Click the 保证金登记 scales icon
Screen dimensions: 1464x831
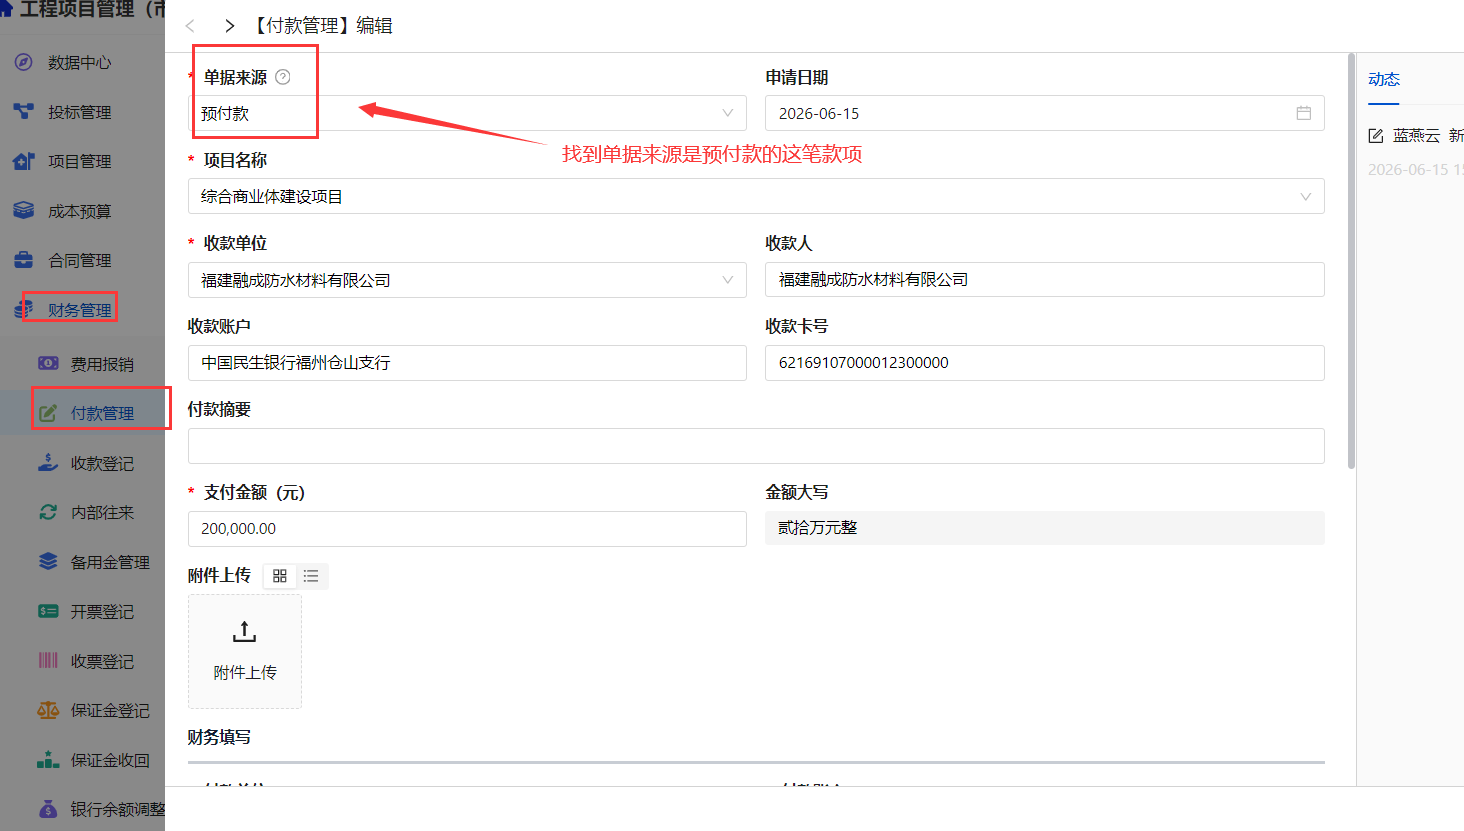pos(48,710)
